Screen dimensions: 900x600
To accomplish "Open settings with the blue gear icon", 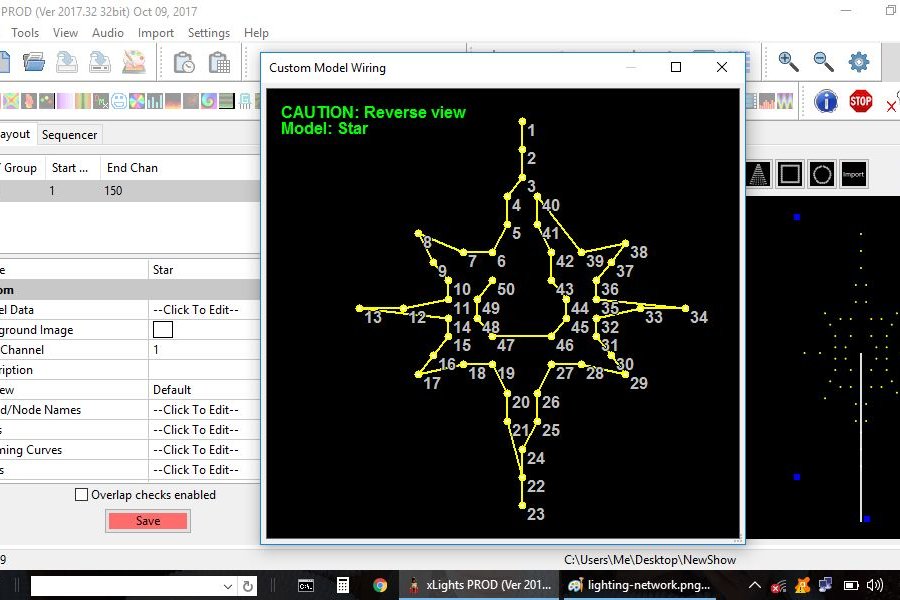I will click(859, 61).
